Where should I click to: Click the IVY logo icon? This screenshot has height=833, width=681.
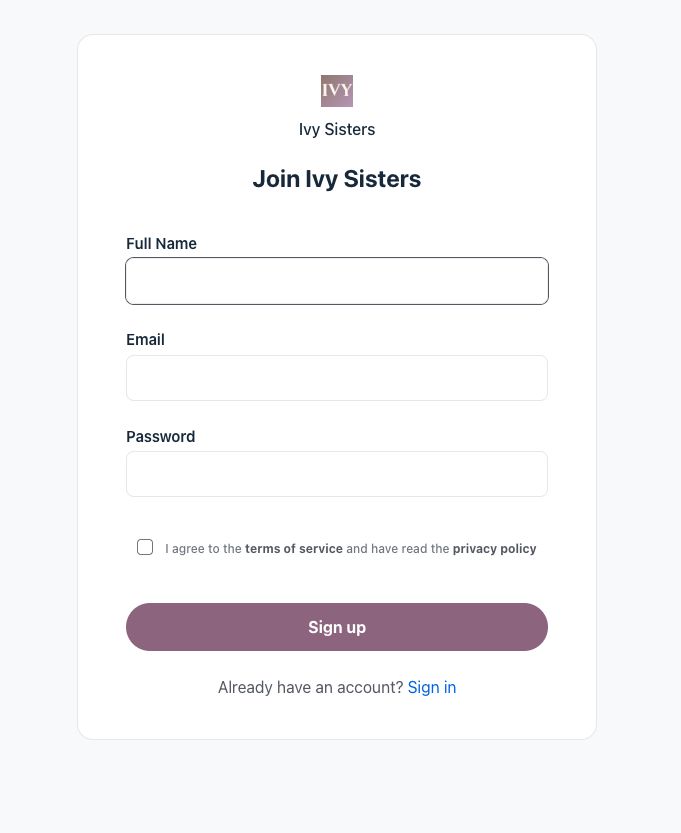(337, 91)
